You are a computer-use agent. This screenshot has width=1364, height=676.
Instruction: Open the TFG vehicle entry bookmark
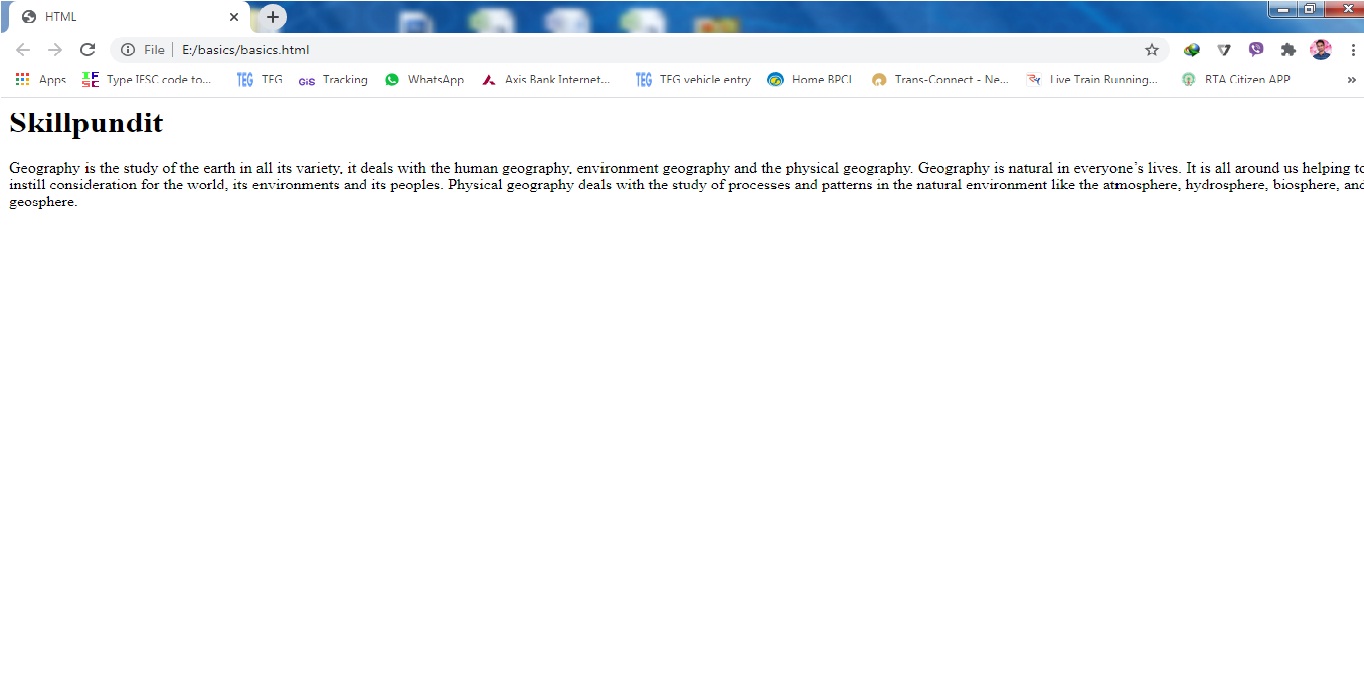(693, 80)
